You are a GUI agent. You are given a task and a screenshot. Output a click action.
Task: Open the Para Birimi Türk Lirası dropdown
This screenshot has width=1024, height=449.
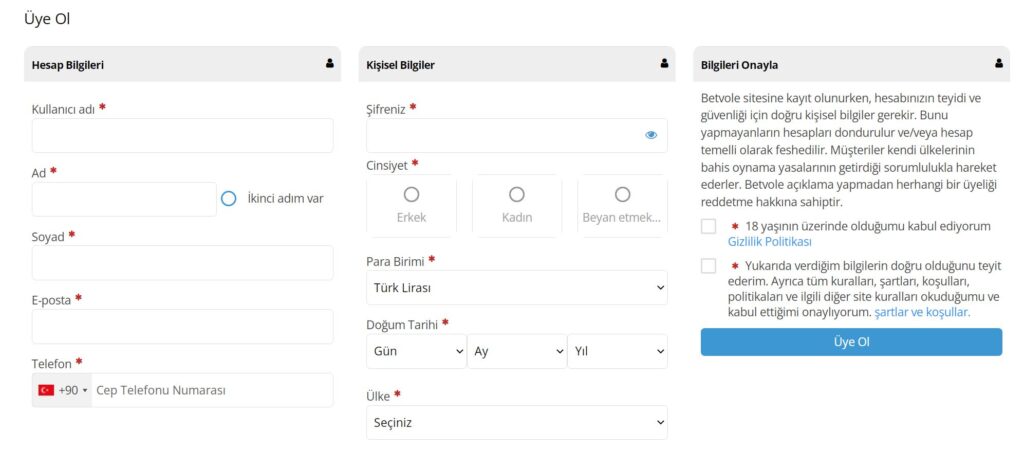[x=517, y=288]
